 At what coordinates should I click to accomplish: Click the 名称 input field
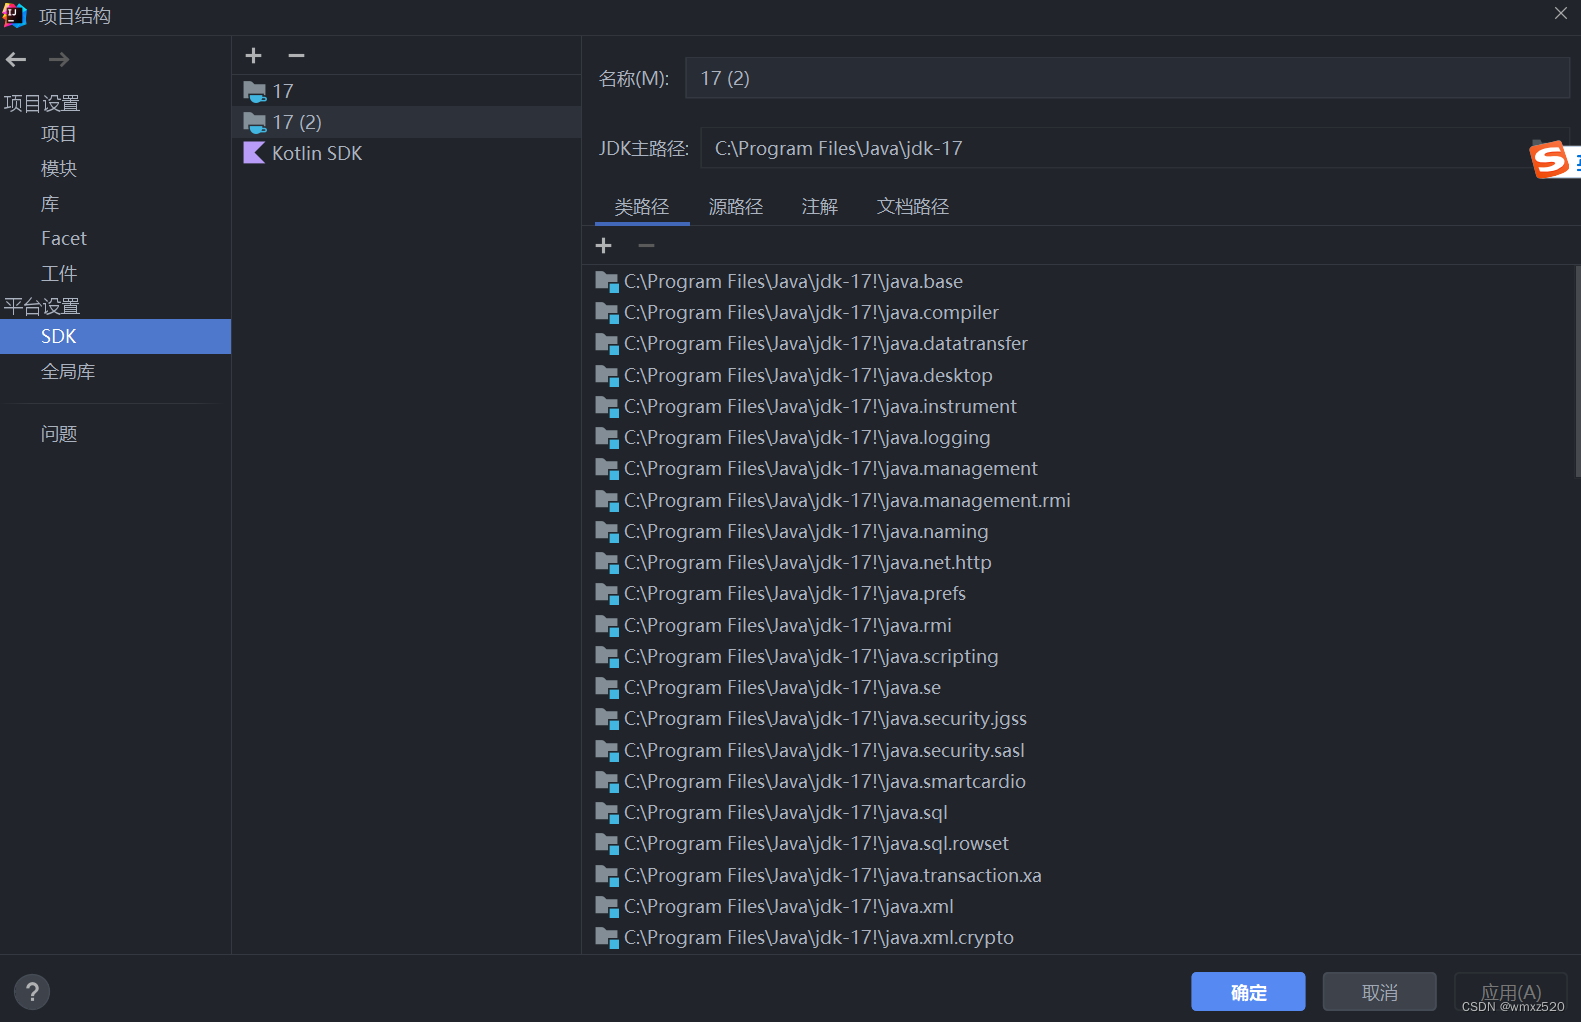tap(1127, 78)
